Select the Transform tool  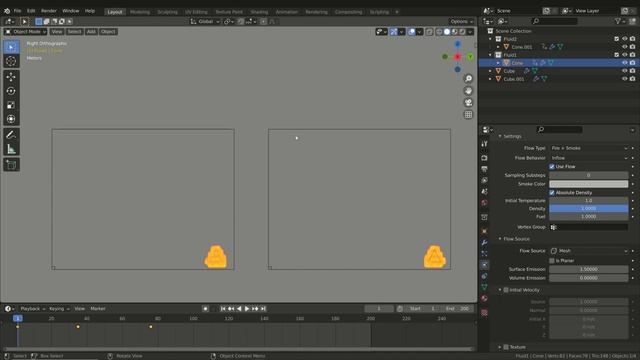pos(11,119)
